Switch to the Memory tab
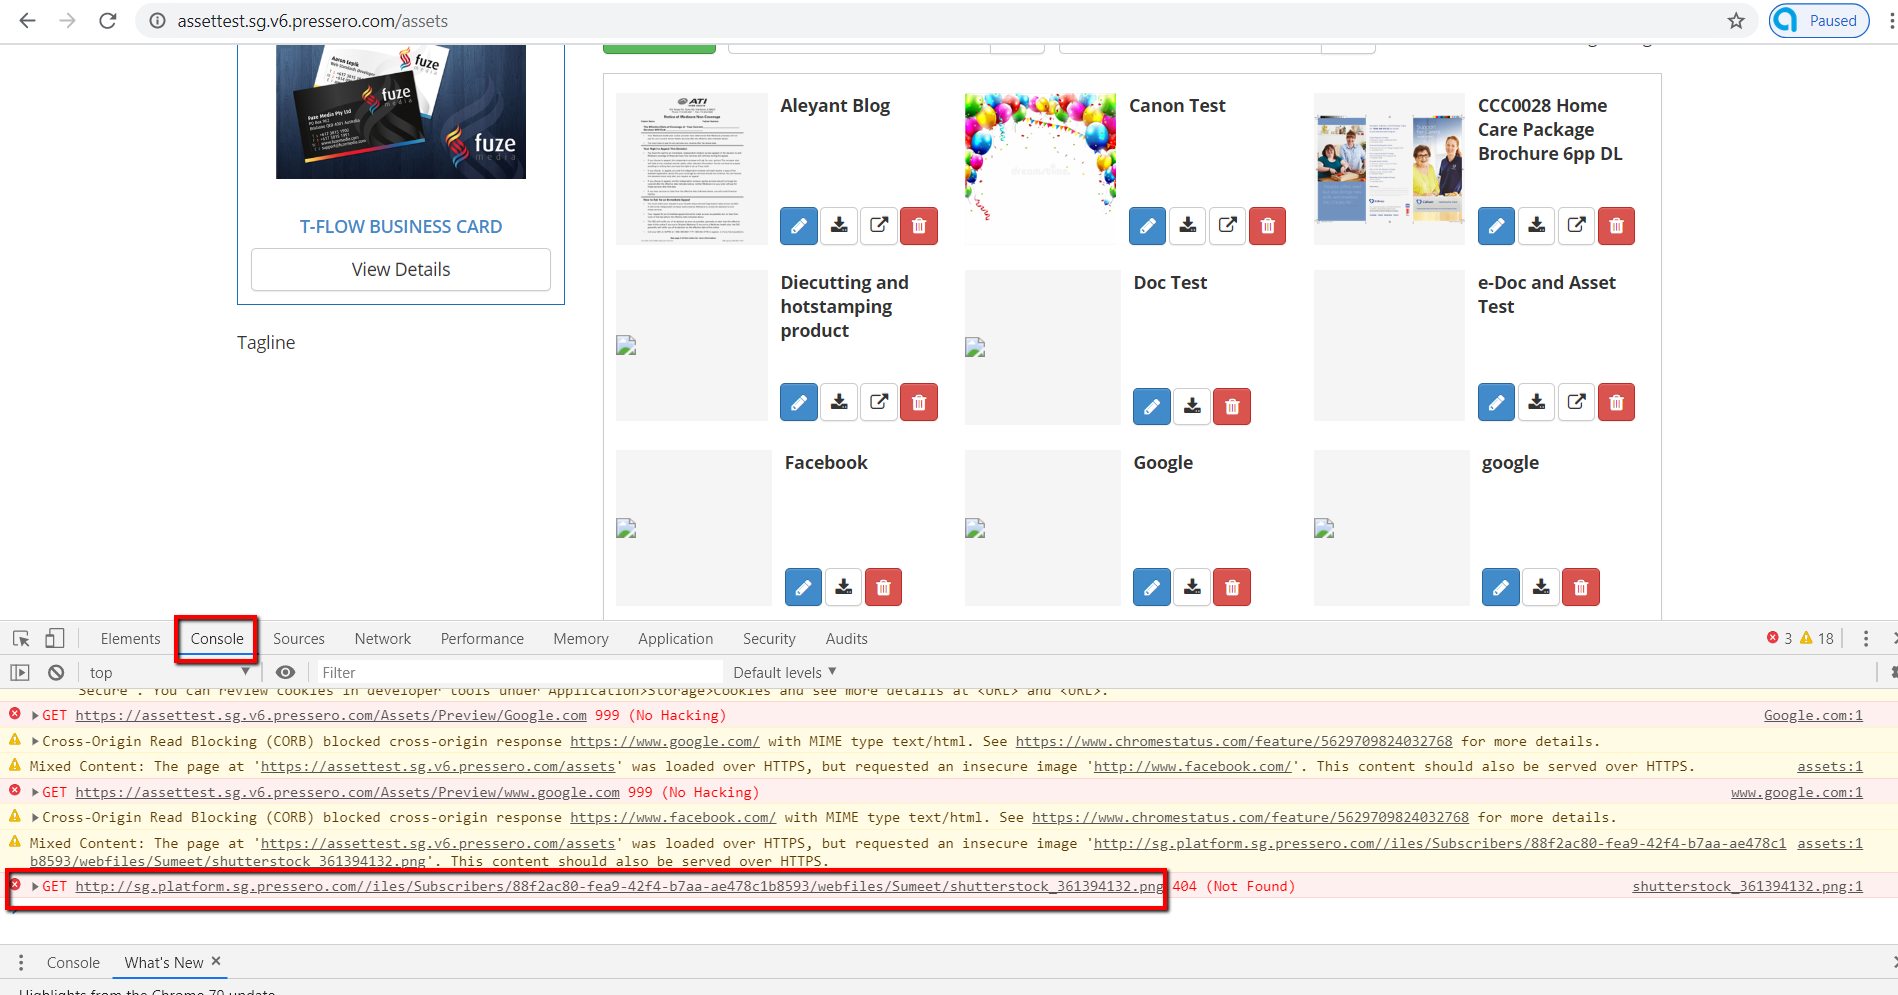This screenshot has height=995, width=1898. [581, 639]
